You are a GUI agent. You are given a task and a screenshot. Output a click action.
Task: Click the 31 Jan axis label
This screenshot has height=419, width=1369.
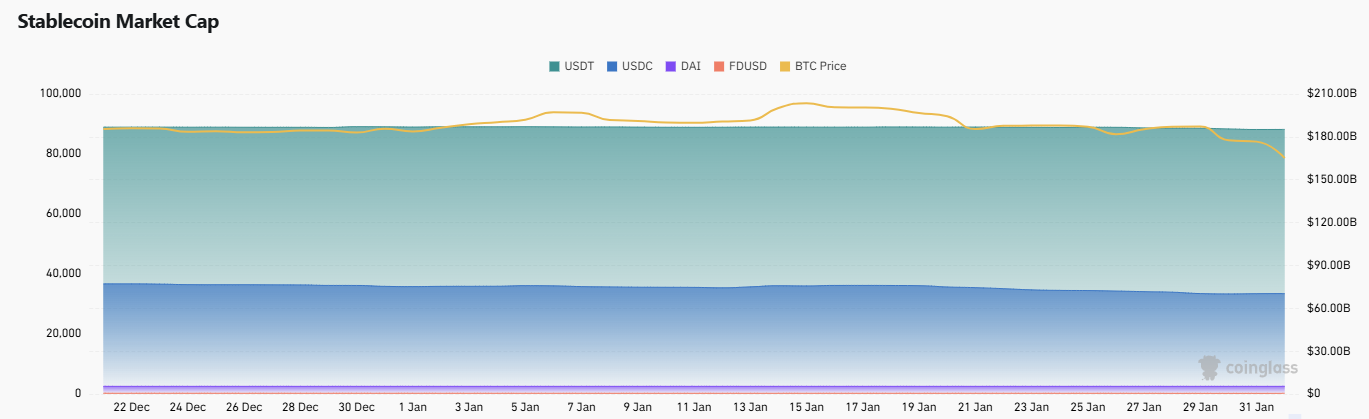pos(1256,408)
